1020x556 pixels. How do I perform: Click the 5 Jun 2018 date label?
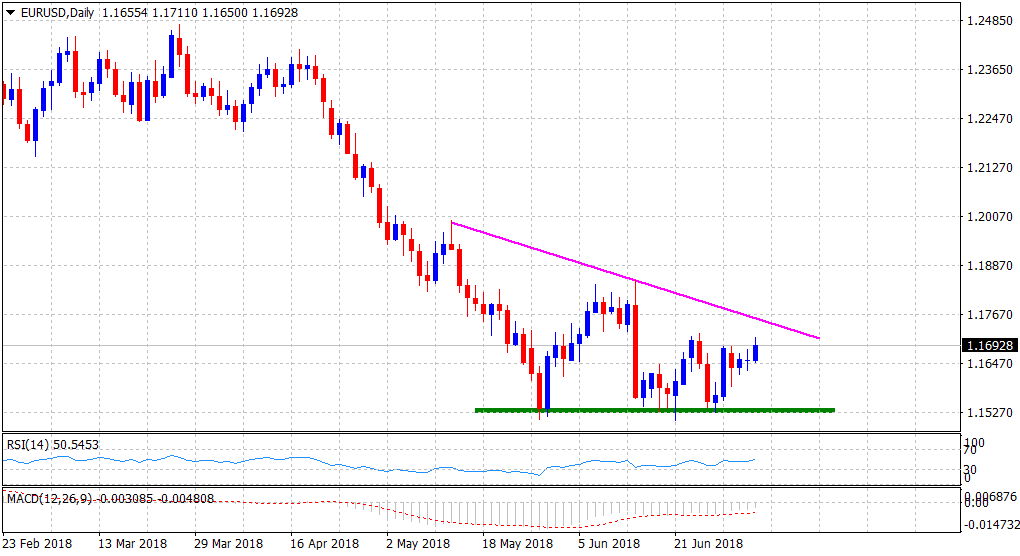(609, 544)
